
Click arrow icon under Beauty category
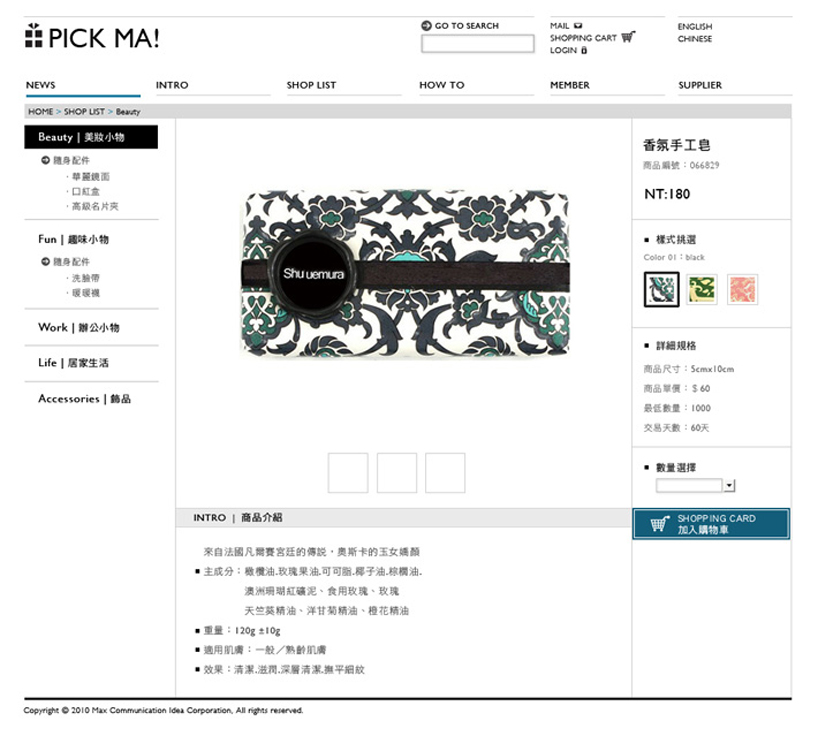[x=45, y=160]
